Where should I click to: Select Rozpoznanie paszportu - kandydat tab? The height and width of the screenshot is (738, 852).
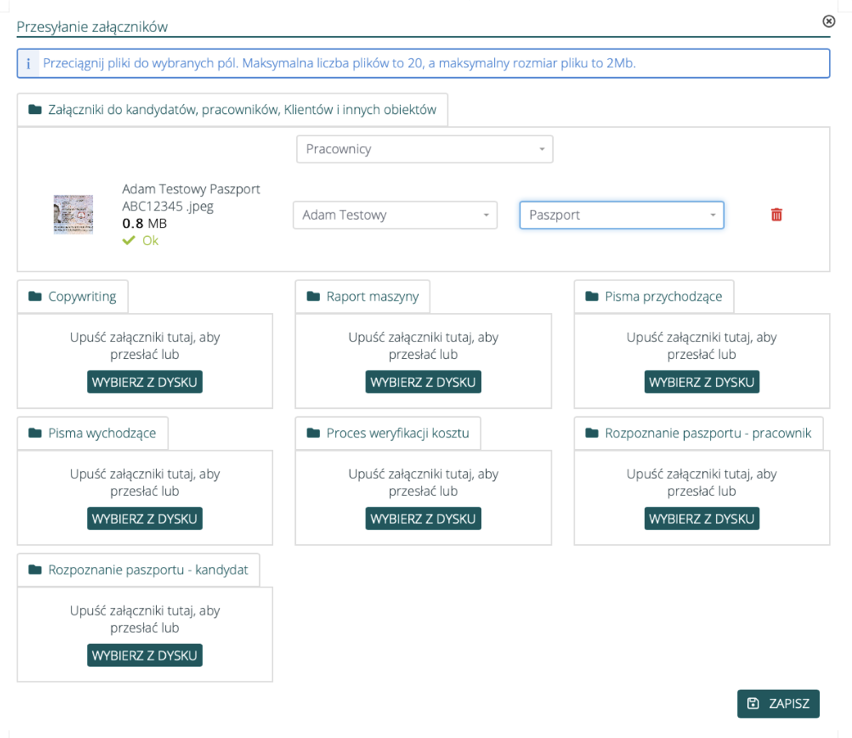pos(139,570)
